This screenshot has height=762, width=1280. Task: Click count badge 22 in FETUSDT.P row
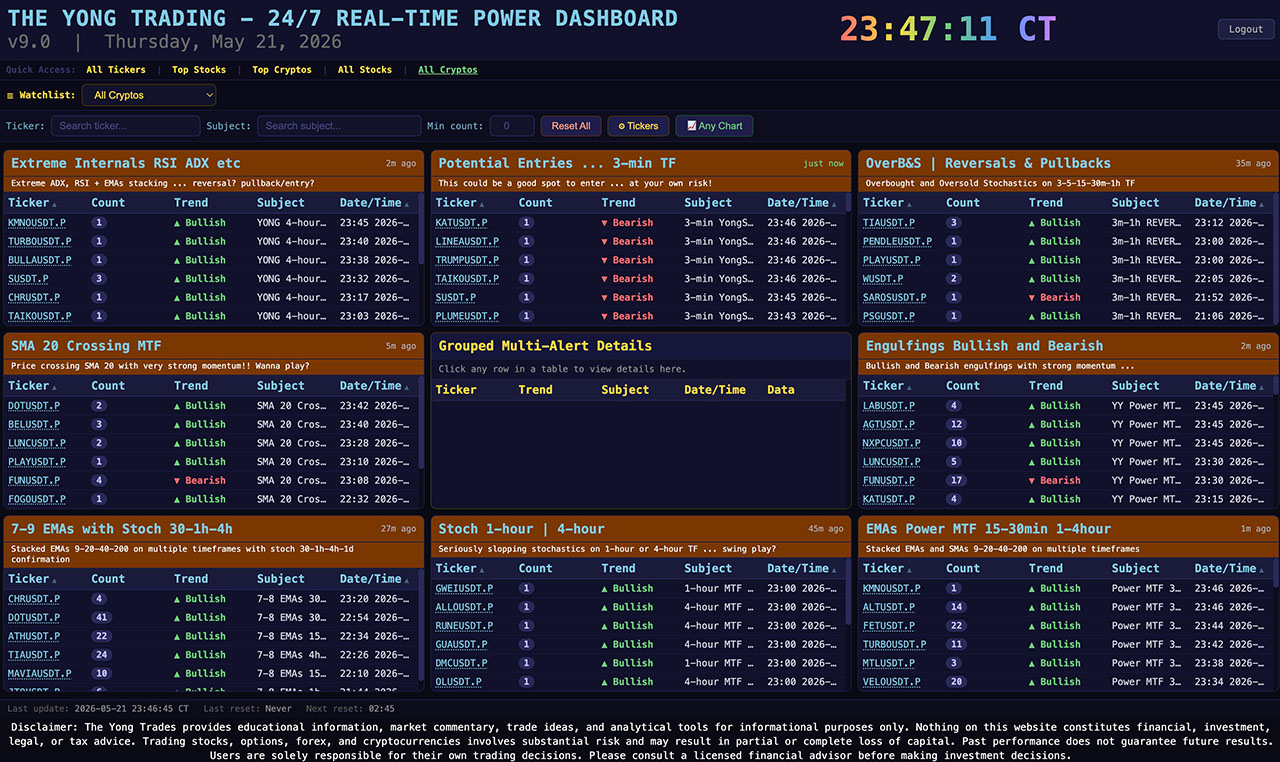point(956,626)
